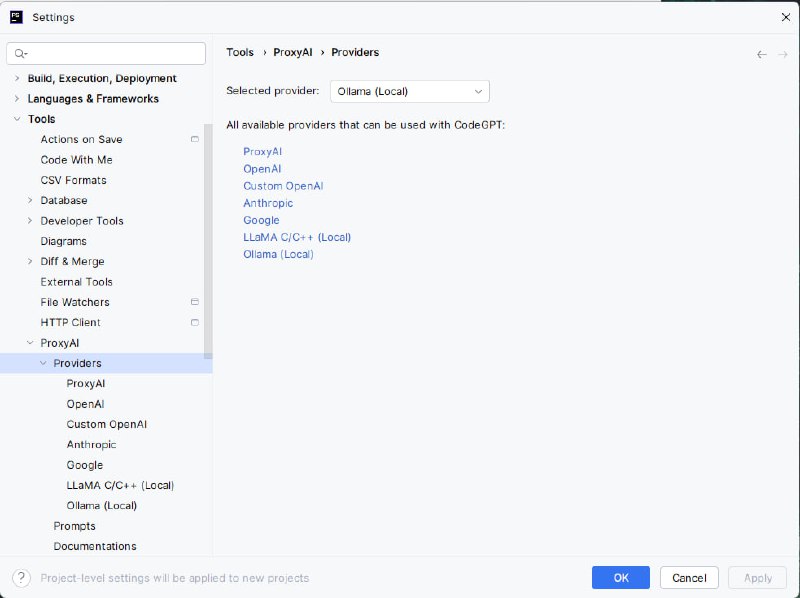
Task: Open the OpenAI provider link
Action: point(262,169)
